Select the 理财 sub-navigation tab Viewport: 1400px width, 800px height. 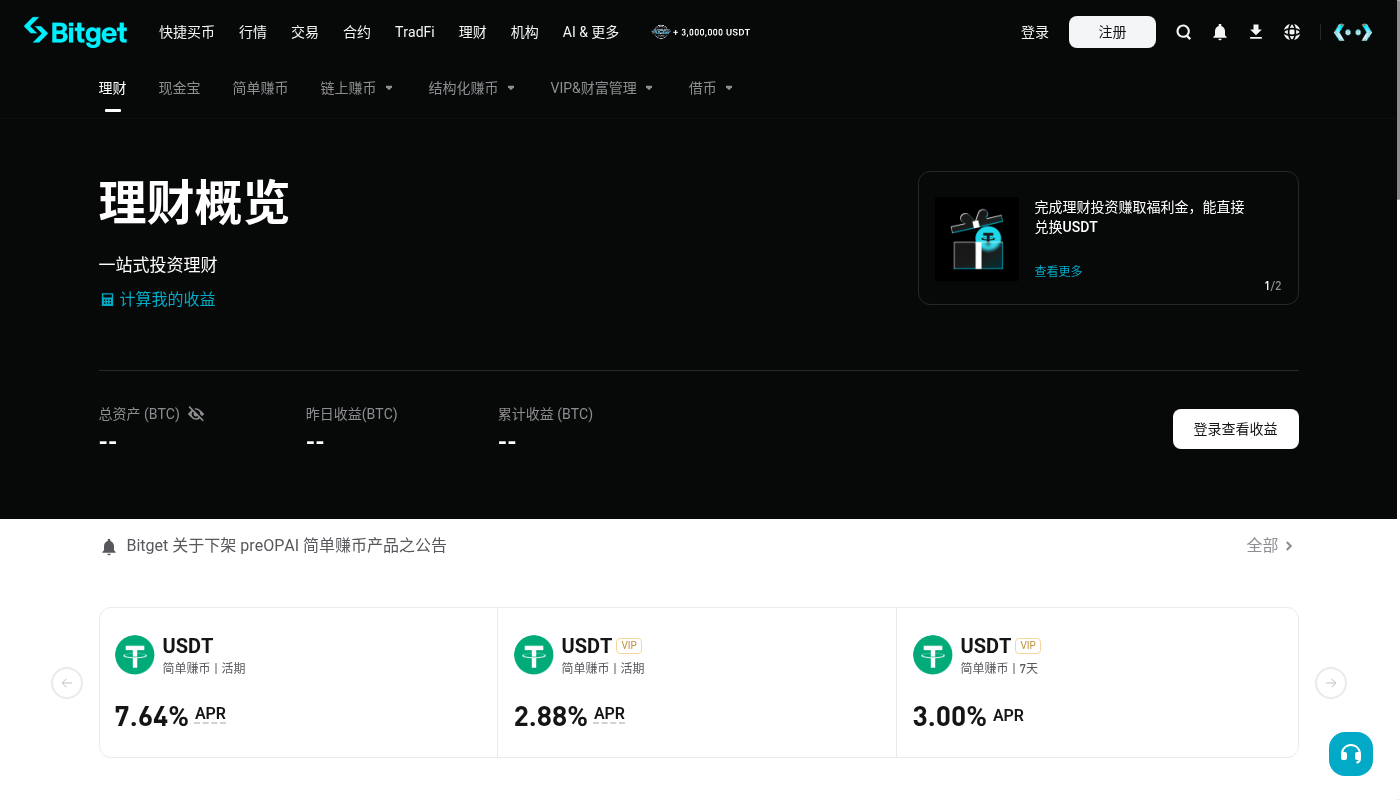113,88
